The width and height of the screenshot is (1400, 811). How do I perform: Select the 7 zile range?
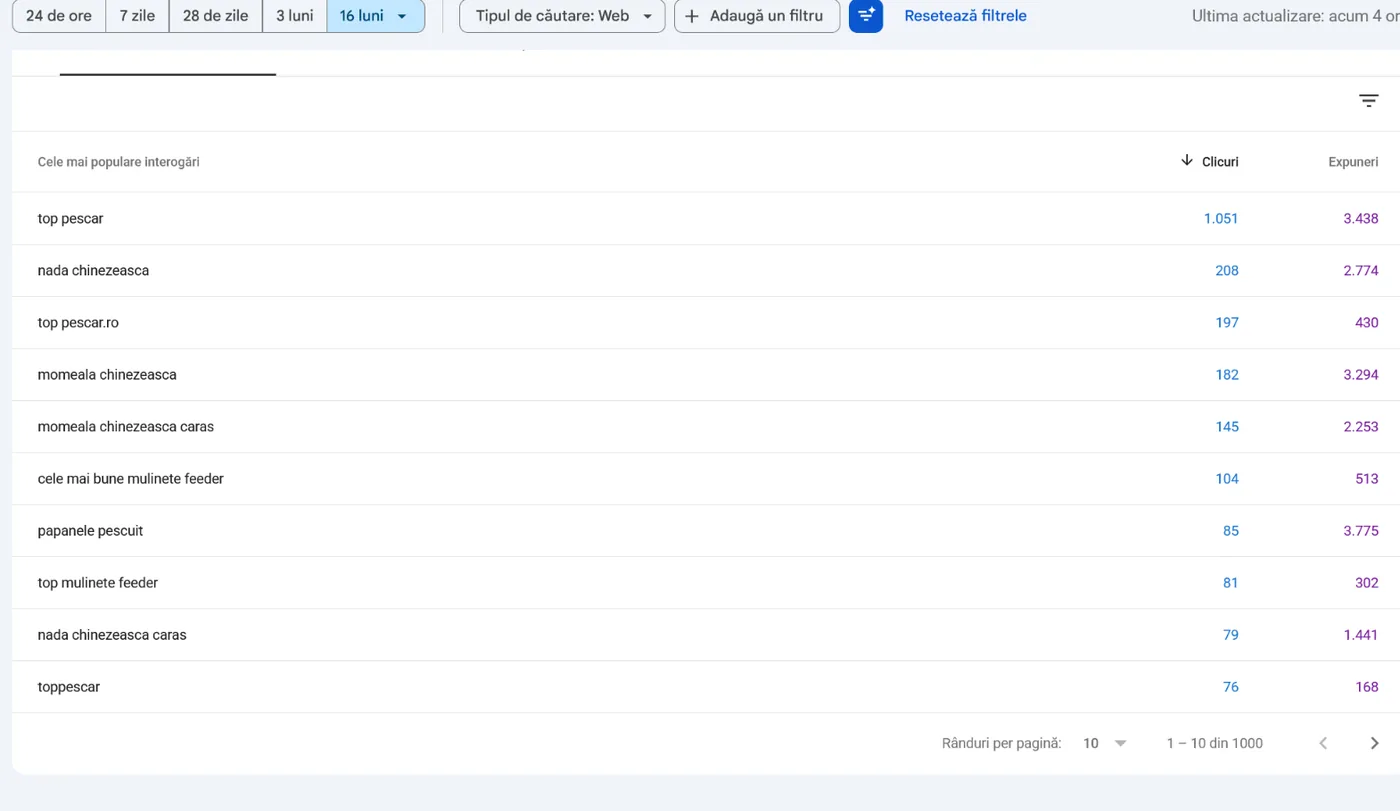pyautogui.click(x=137, y=16)
